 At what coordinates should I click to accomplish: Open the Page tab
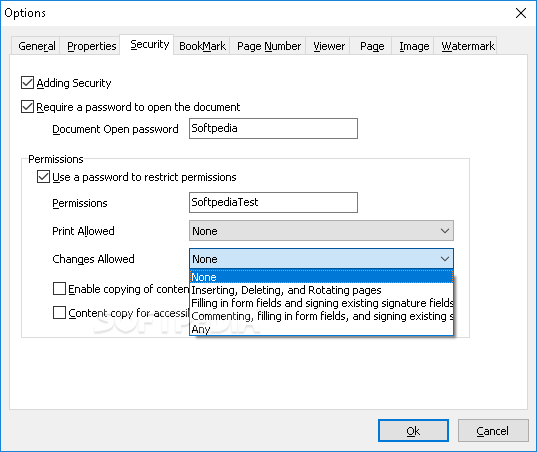(372, 46)
